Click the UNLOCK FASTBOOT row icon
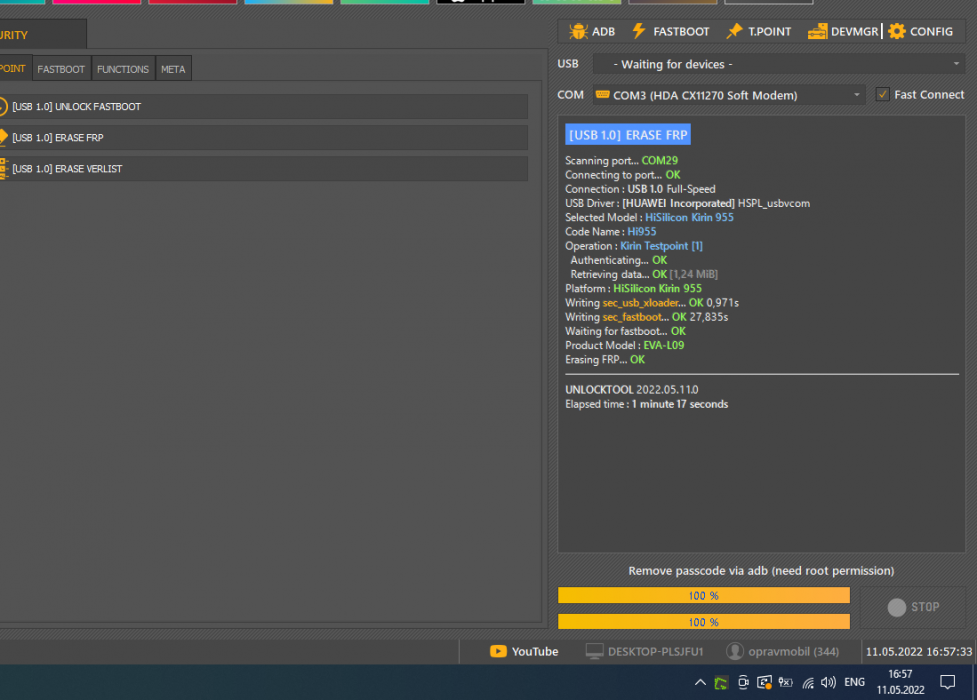Screen dimensions: 977x700 [x=3, y=107]
